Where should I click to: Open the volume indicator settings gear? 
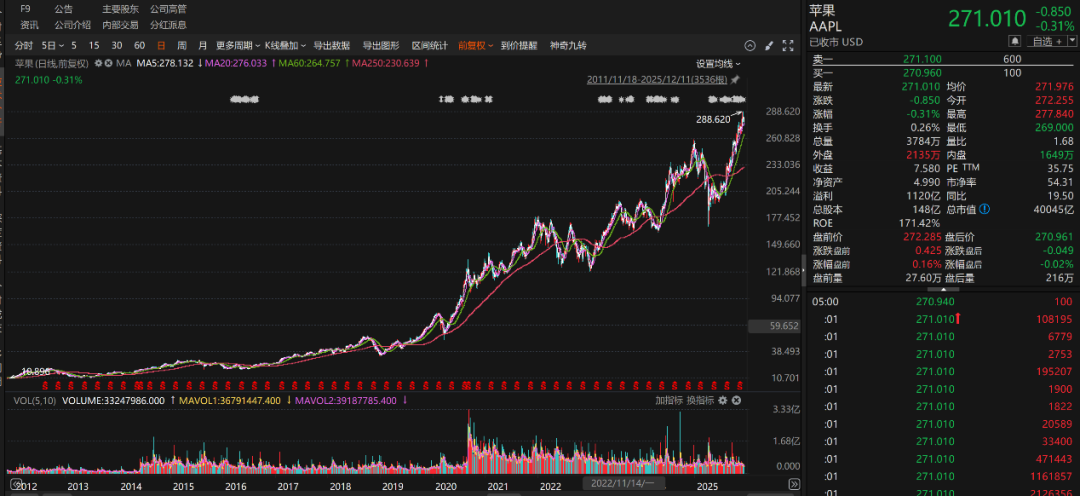click(x=724, y=400)
